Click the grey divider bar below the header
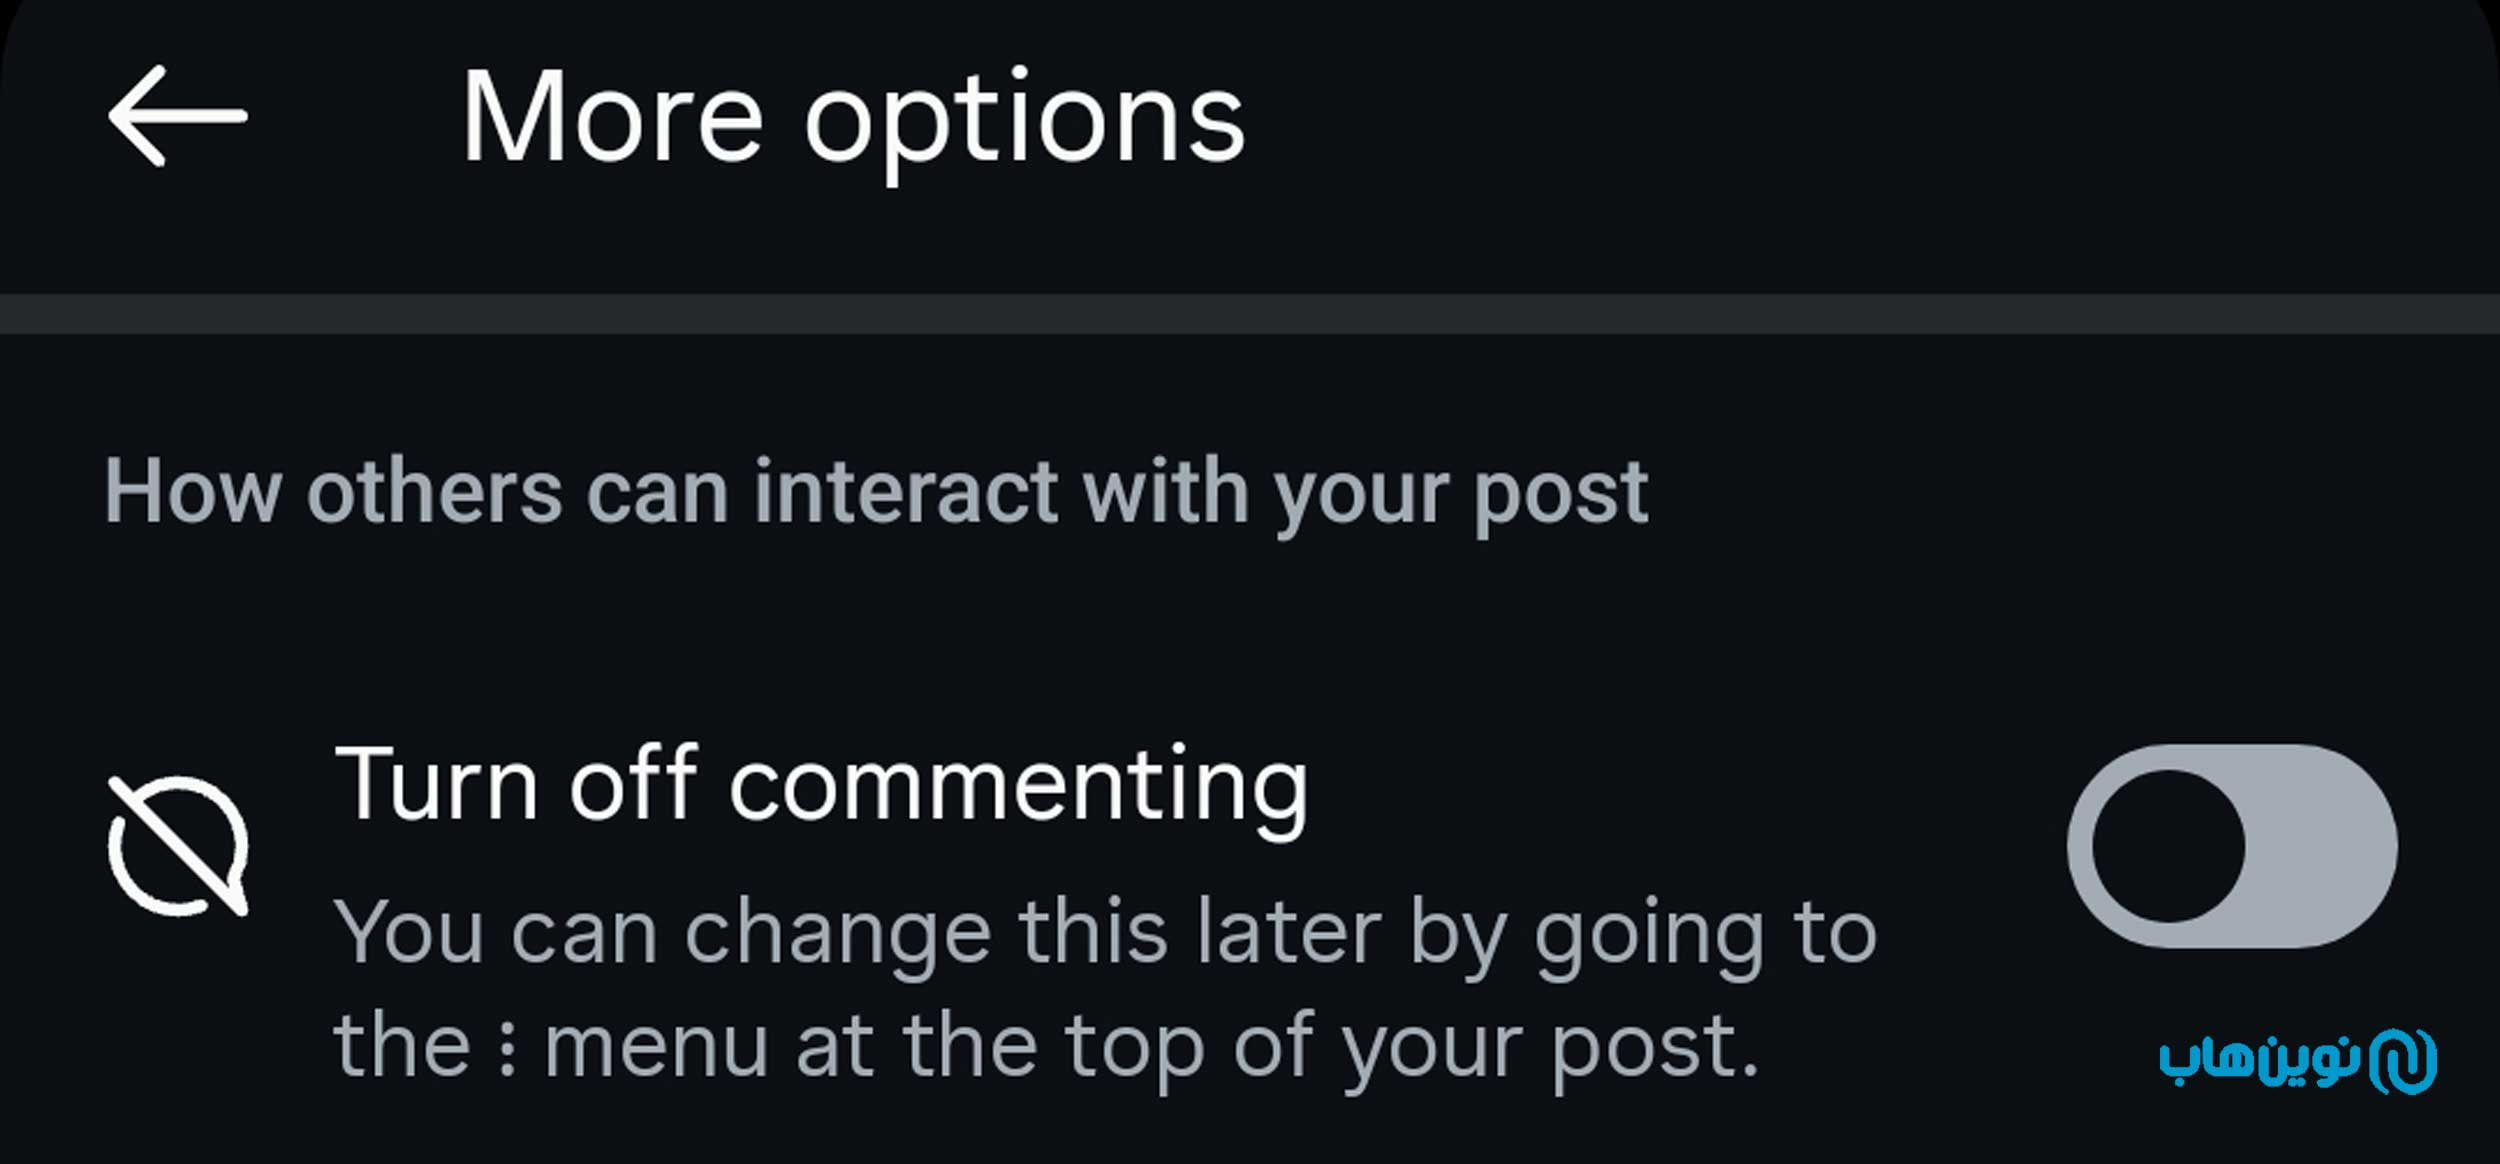Screen dimensions: 2500x1164 tap(1250, 313)
